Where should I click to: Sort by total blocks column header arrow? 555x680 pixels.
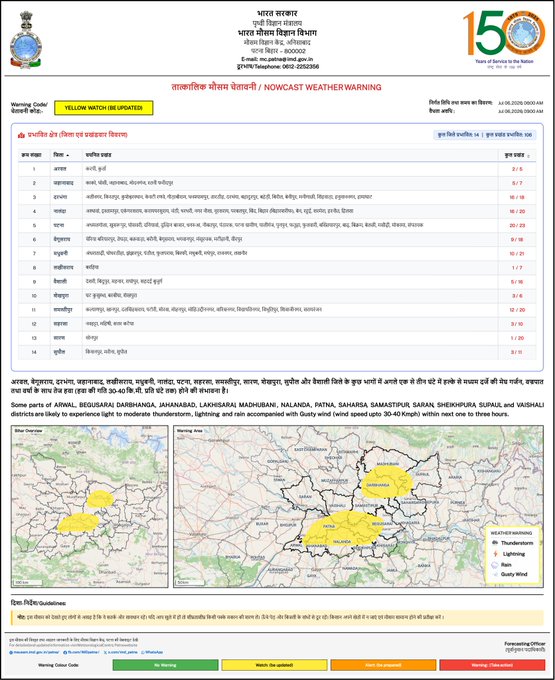coord(528,156)
